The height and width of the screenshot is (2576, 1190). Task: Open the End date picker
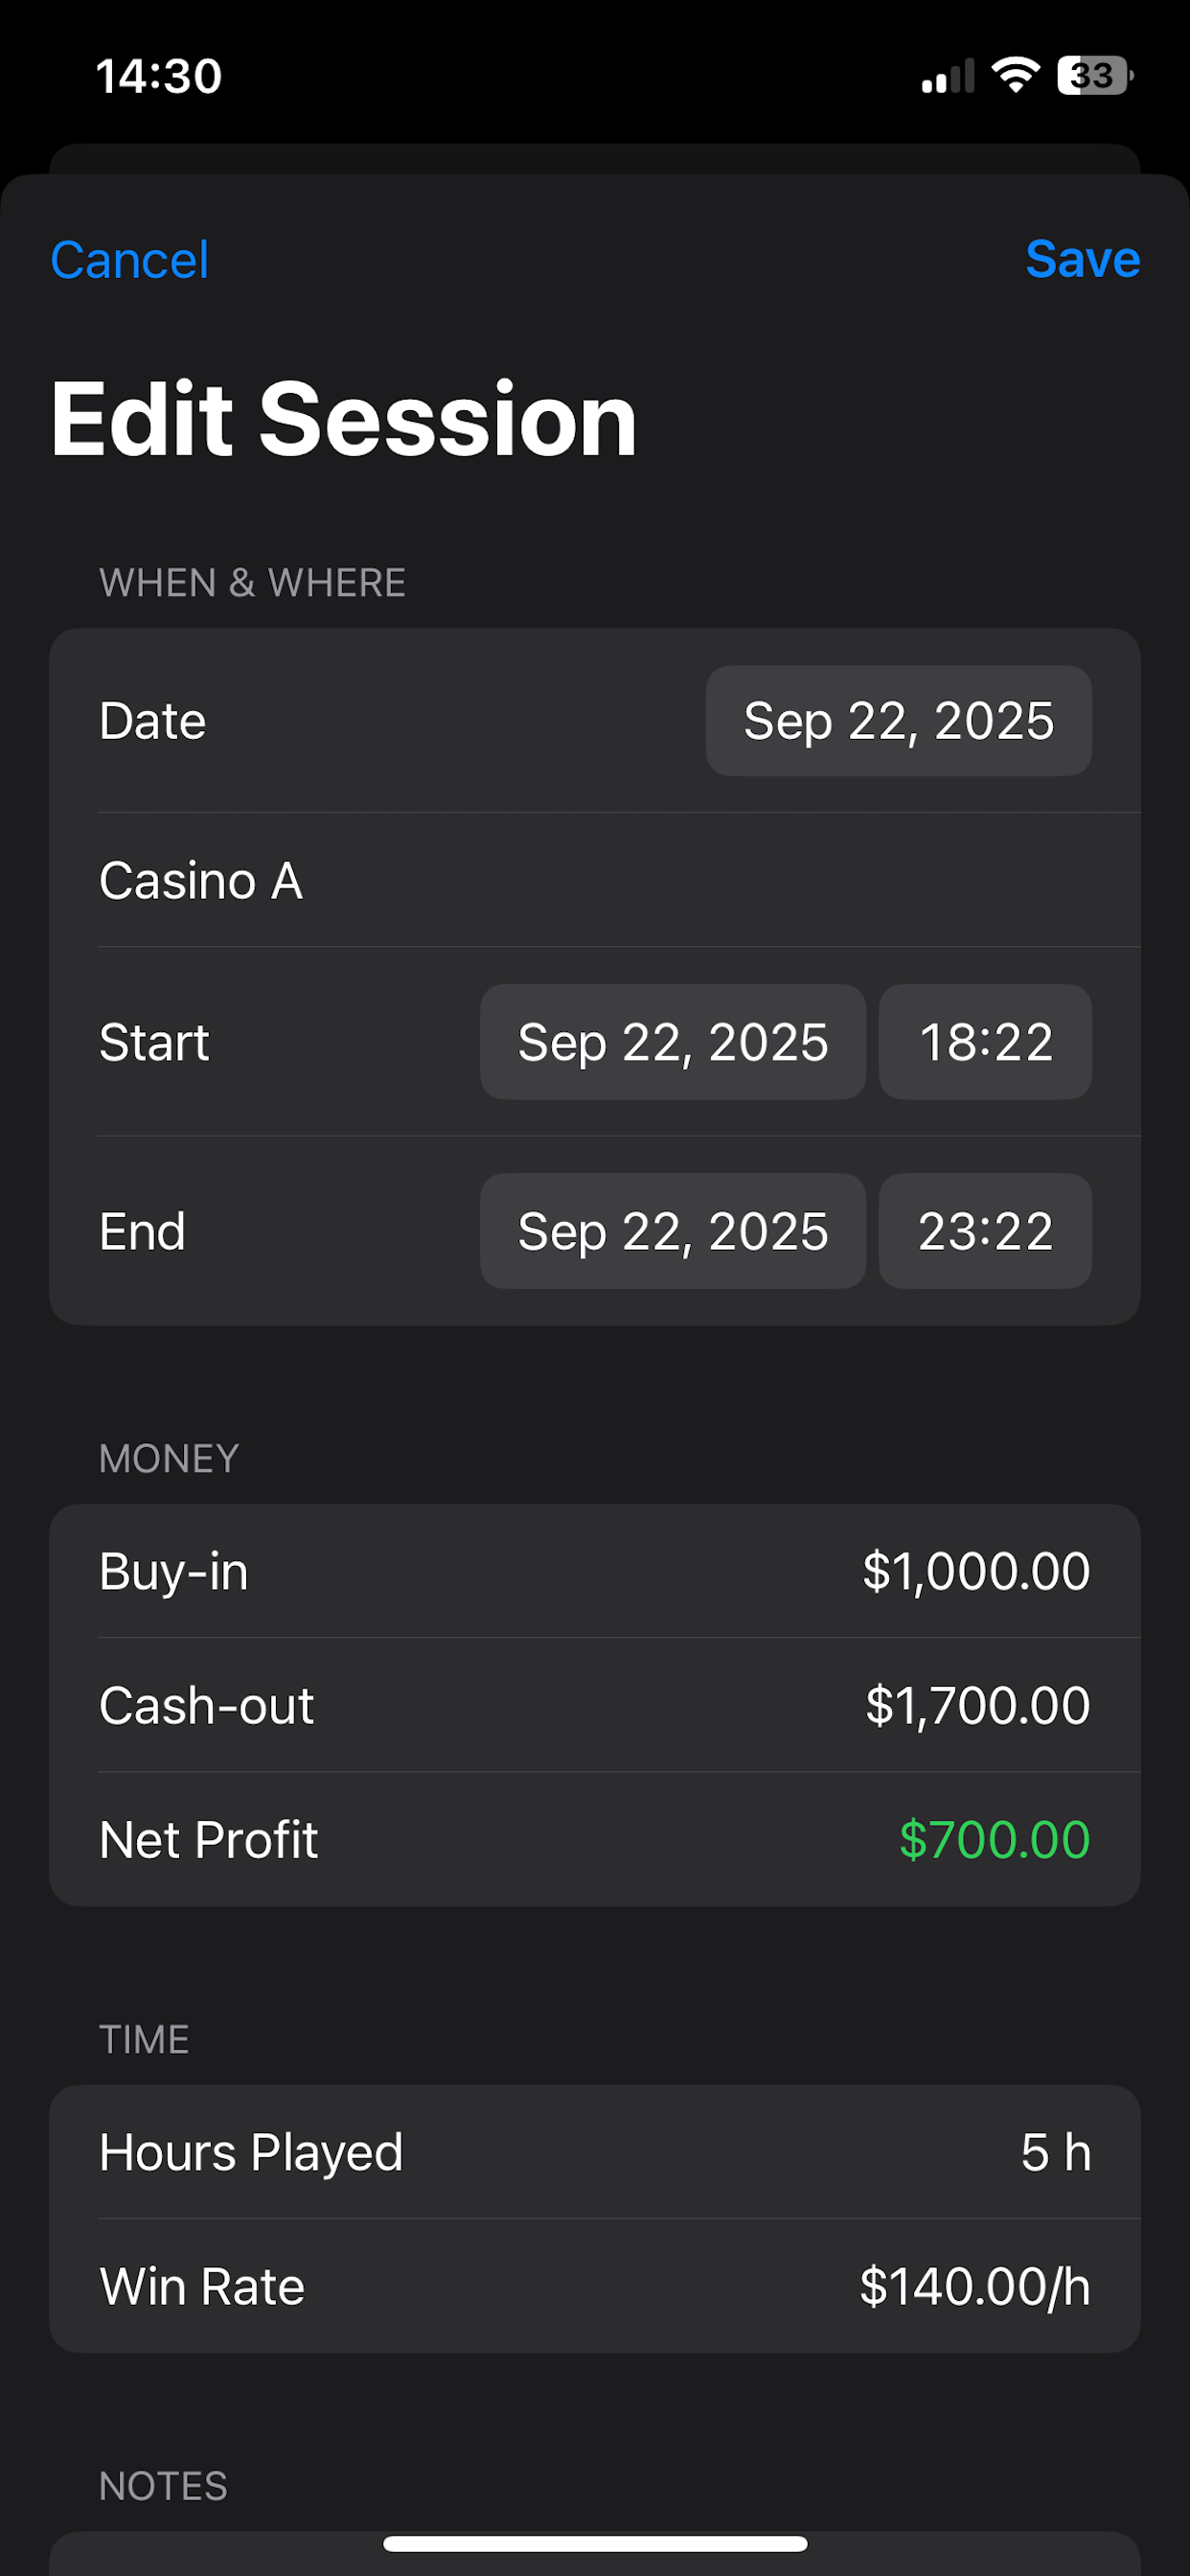click(672, 1231)
